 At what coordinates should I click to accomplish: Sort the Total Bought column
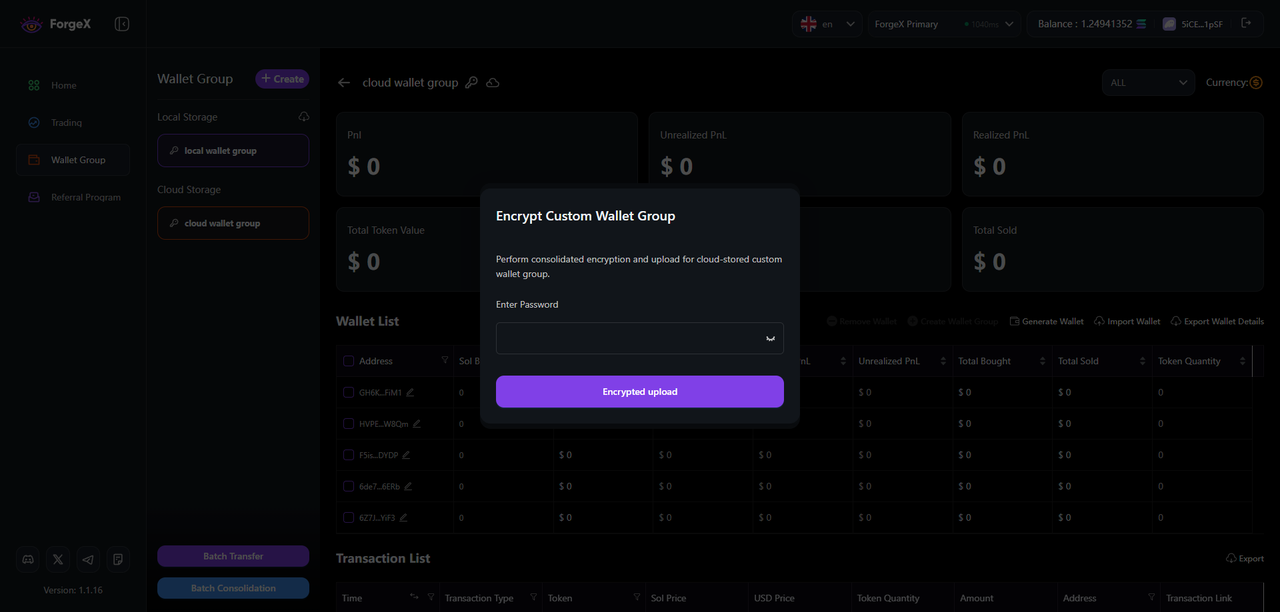(1043, 361)
